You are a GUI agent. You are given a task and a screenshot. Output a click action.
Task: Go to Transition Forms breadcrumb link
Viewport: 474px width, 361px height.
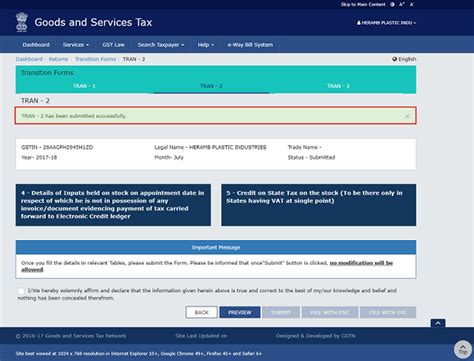click(x=95, y=59)
